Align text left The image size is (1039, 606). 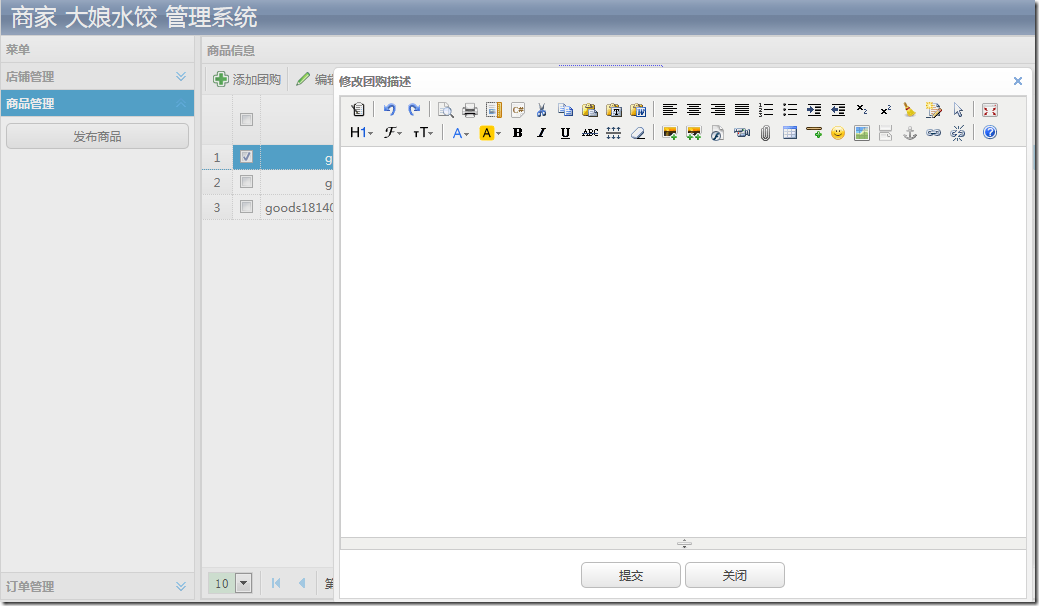pos(670,110)
